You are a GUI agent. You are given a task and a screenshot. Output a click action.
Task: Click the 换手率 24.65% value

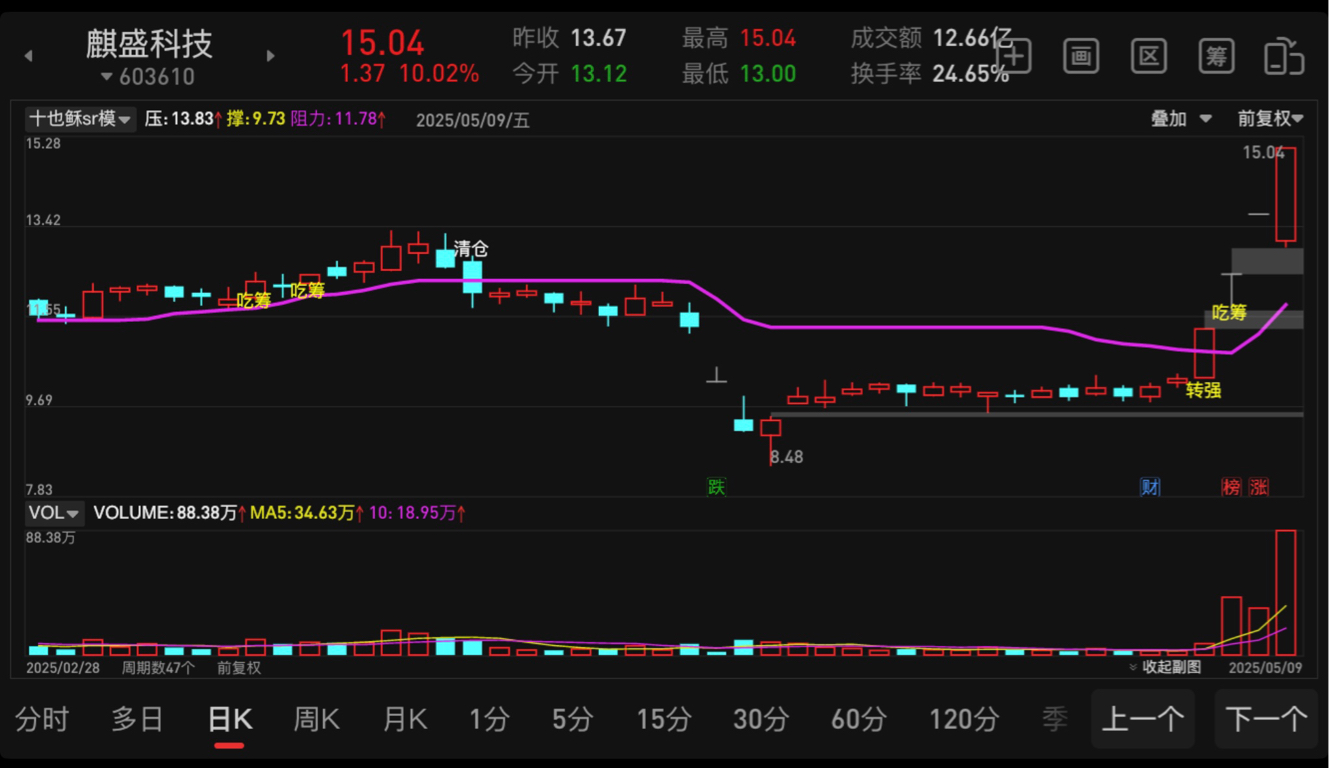[x=970, y=74]
